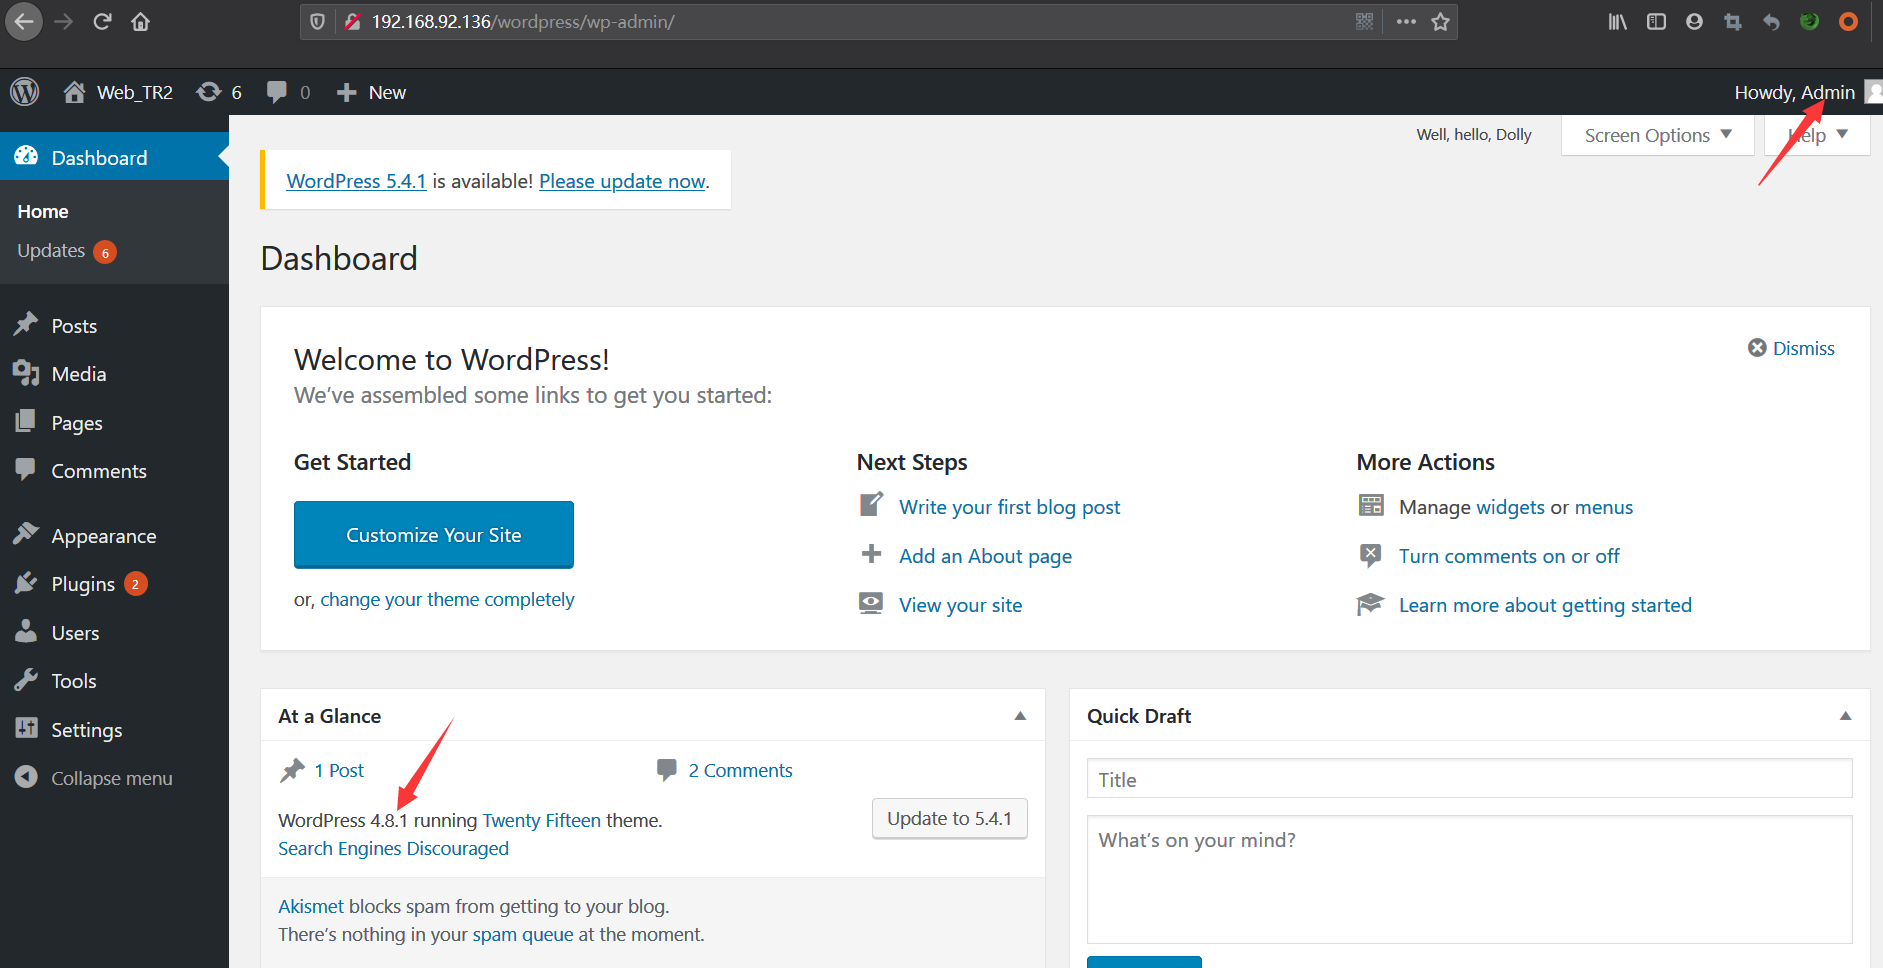Click the Update to 5.4.1 button
The image size is (1883, 968).
point(949,818)
